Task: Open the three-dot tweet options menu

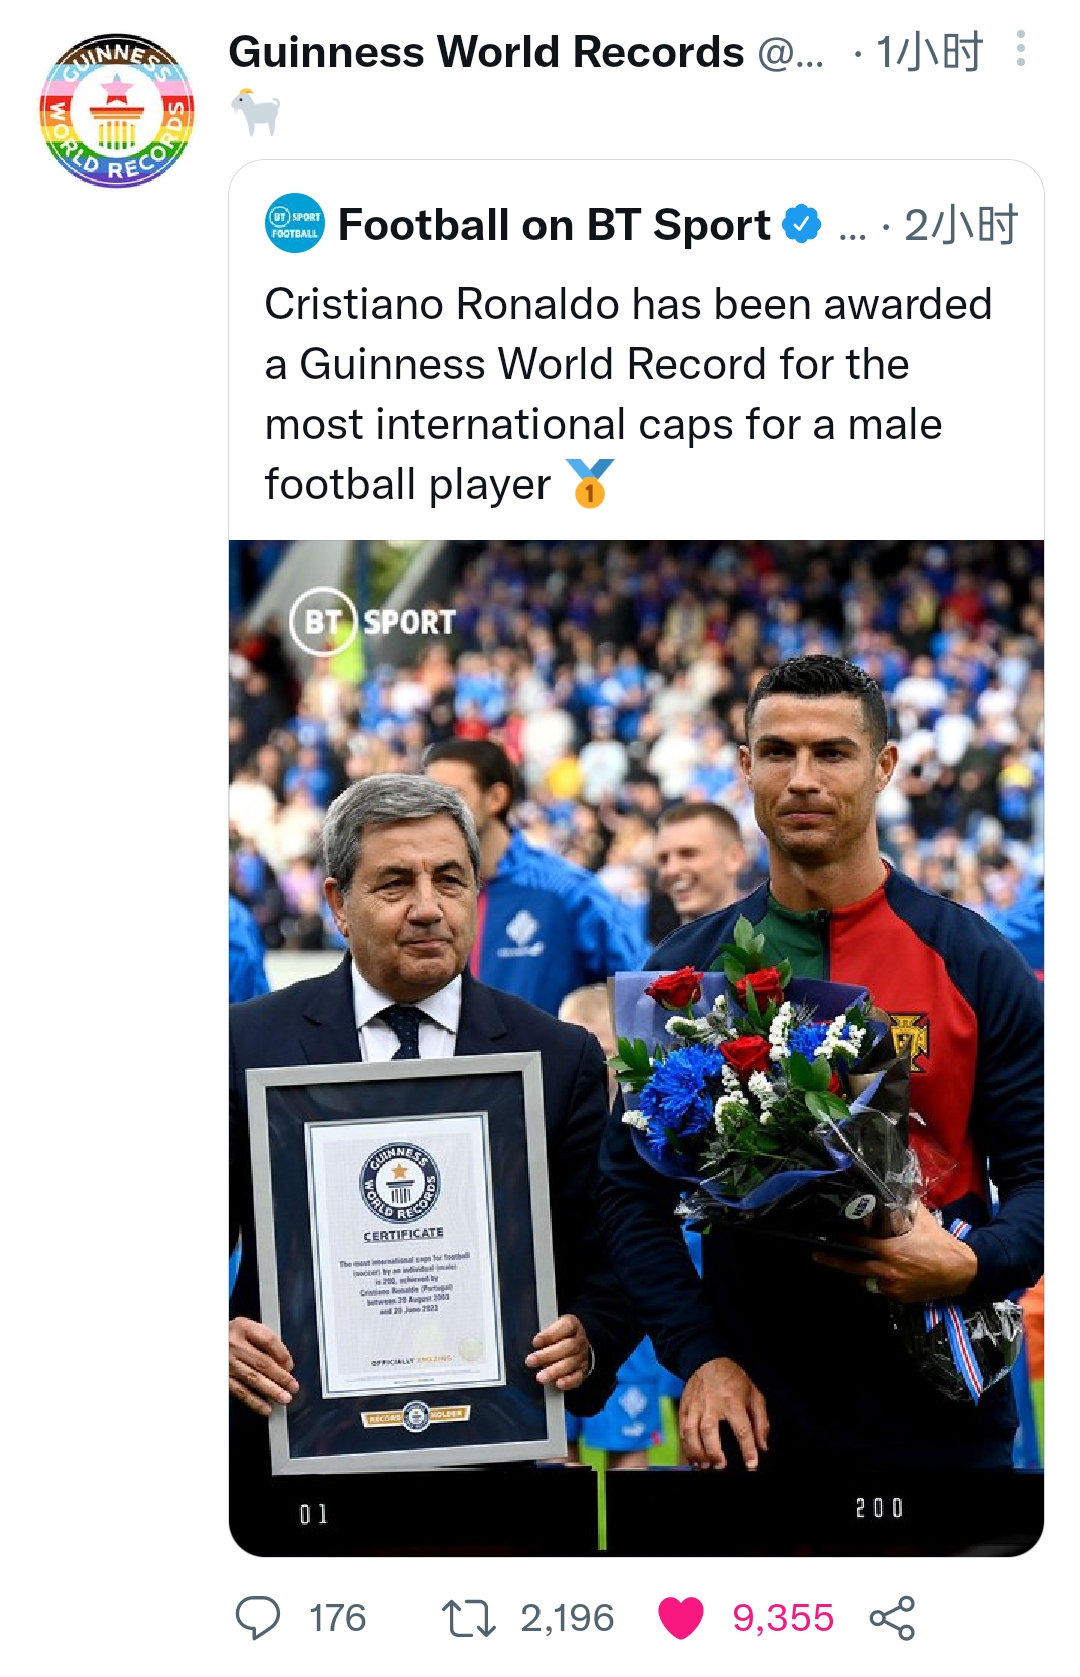Action: point(1020,49)
